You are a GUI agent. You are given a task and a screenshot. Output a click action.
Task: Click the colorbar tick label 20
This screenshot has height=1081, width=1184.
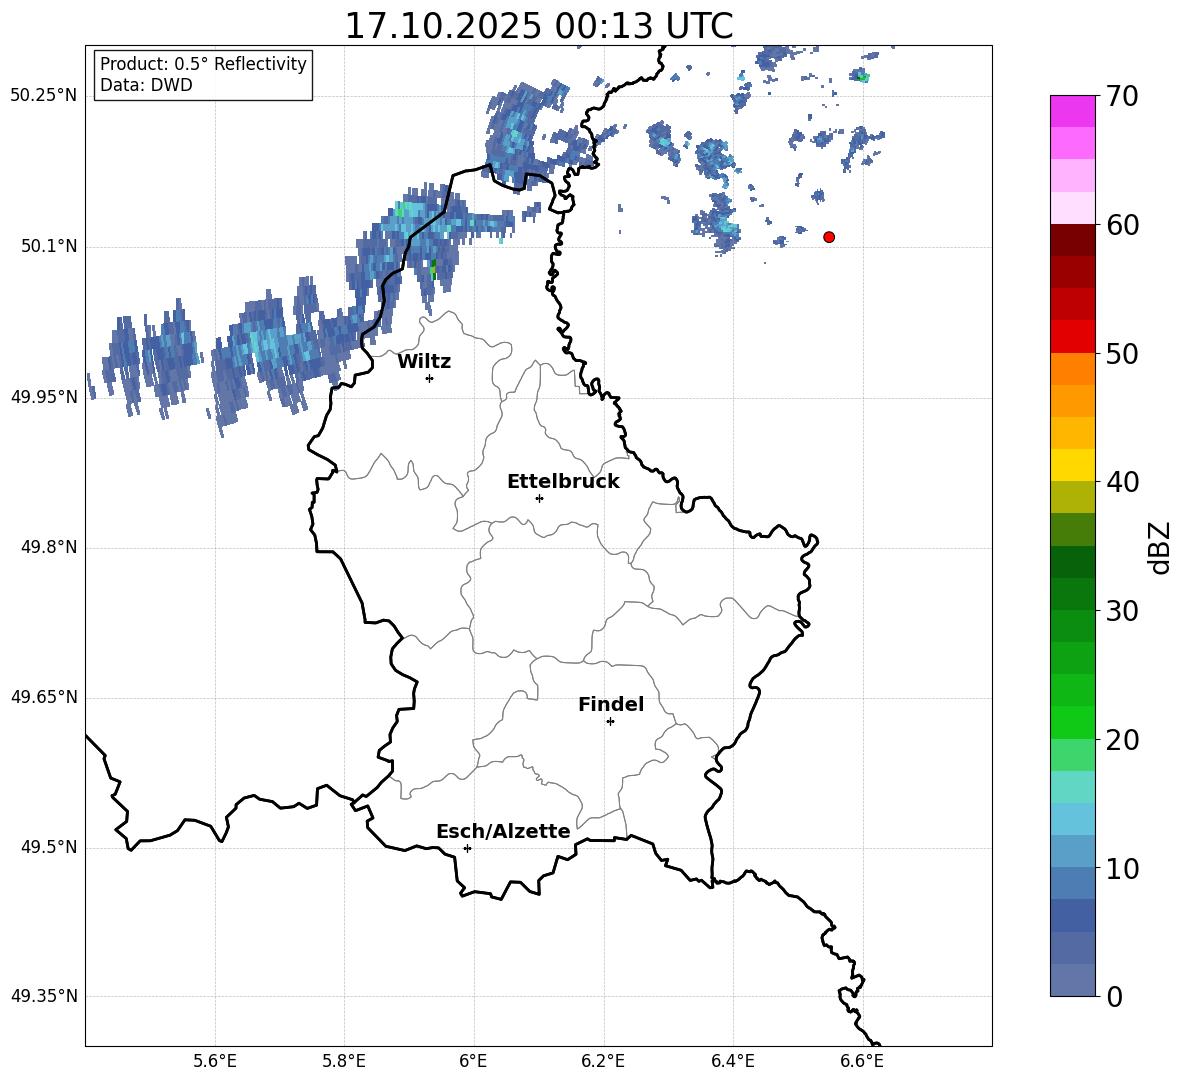(x=1123, y=740)
